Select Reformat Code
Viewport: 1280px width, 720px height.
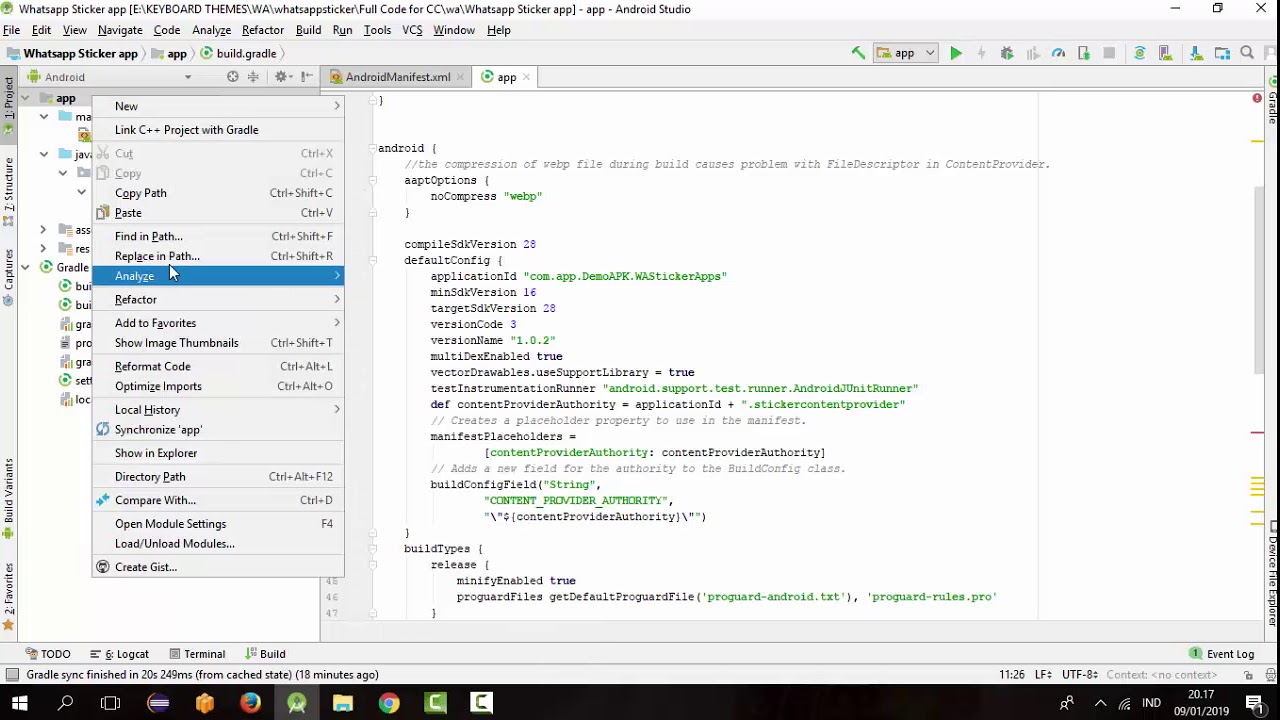pos(218,367)
